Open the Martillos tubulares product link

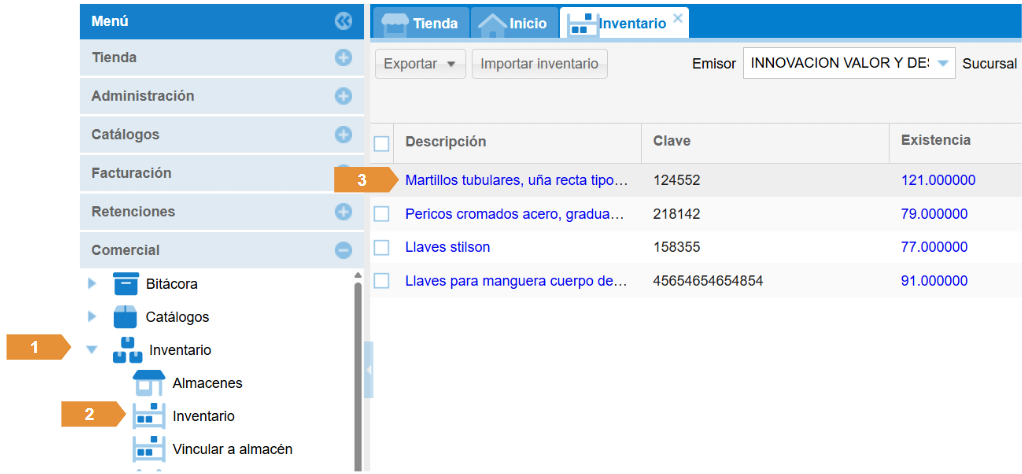tap(516, 181)
